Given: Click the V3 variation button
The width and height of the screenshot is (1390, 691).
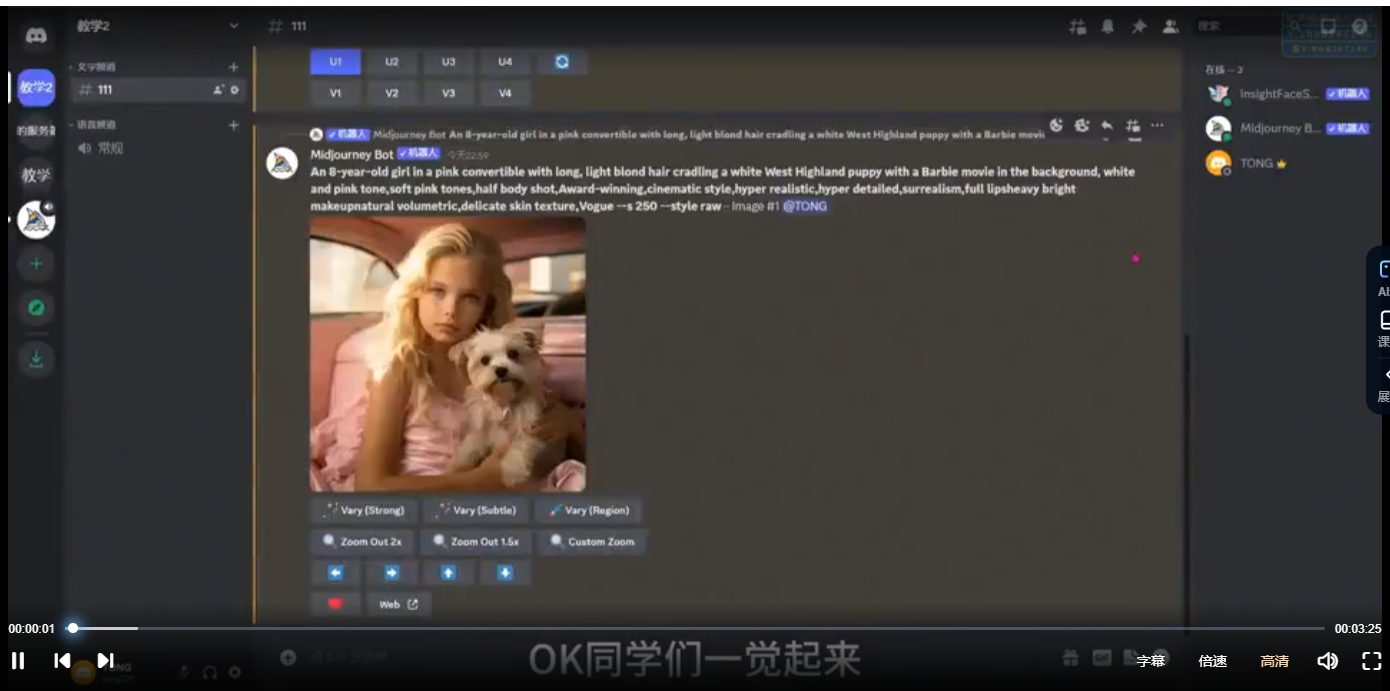Looking at the screenshot, I should click(x=448, y=93).
